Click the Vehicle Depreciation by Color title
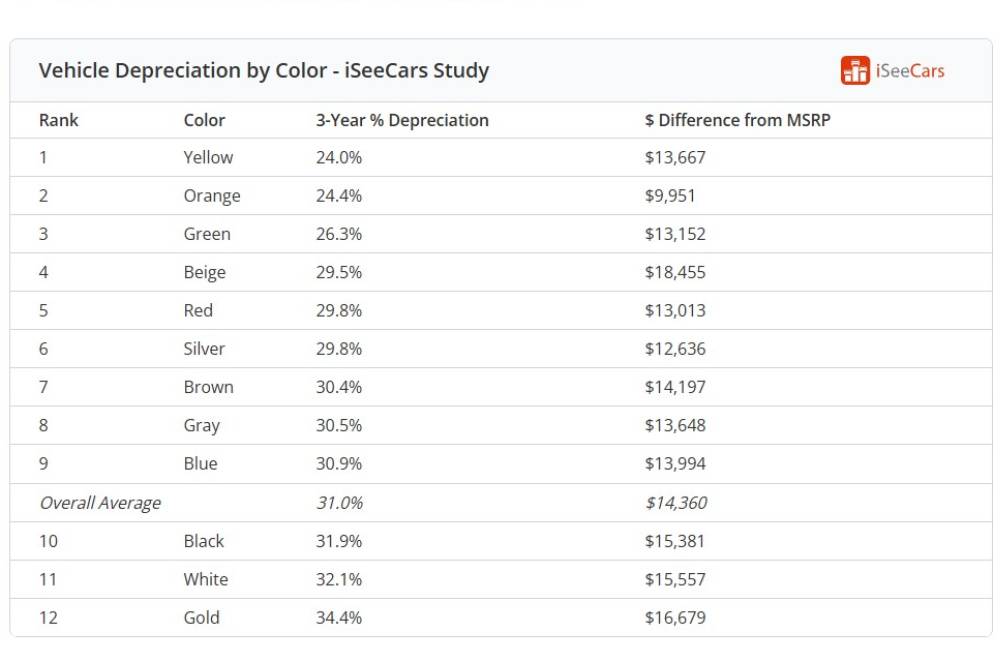The image size is (1000, 667). coord(264,71)
